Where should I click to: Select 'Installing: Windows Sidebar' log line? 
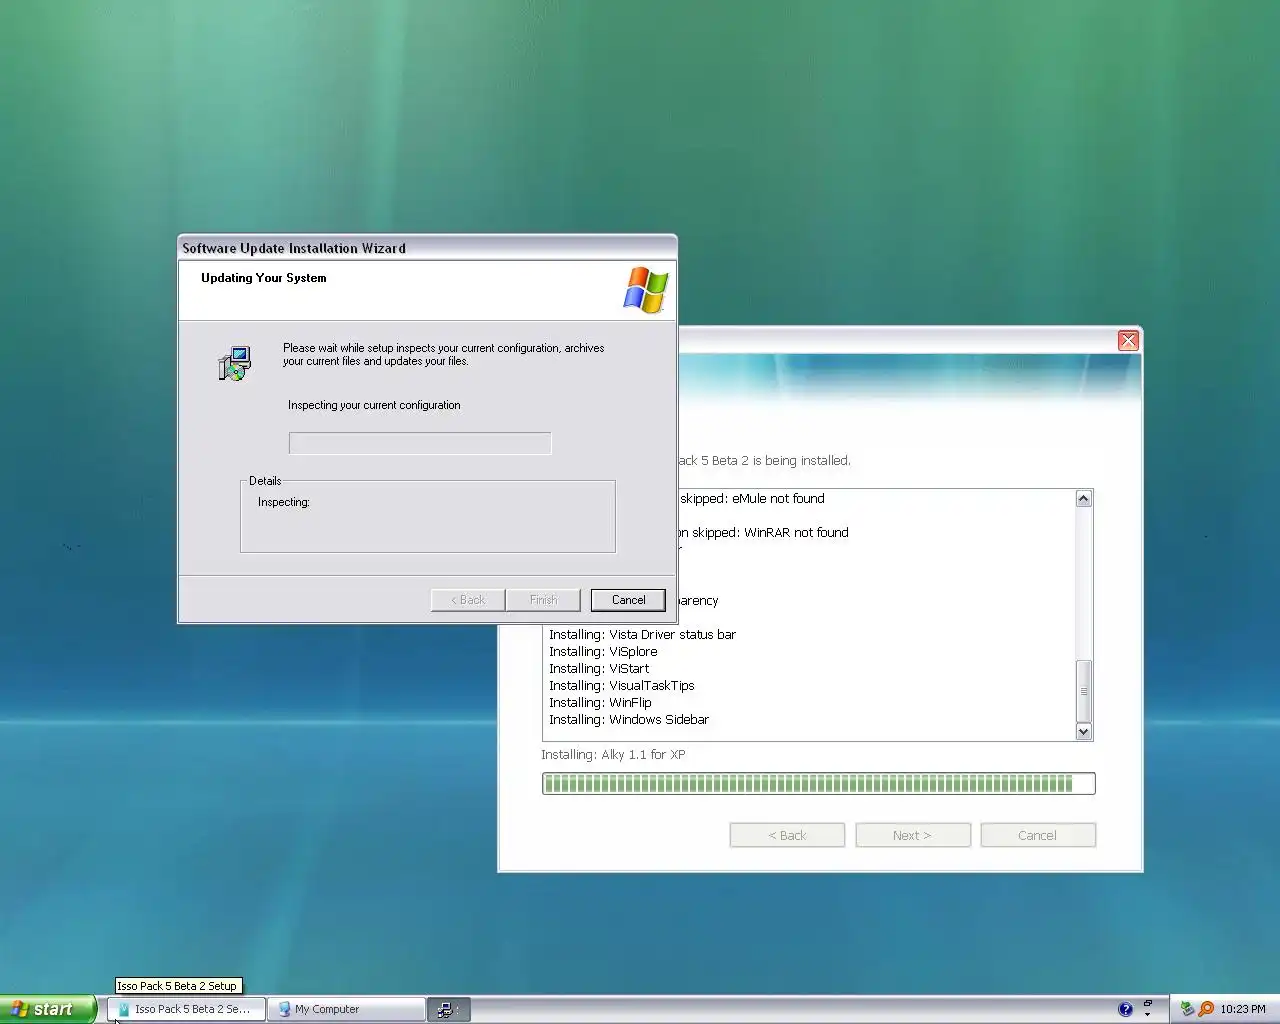629,719
